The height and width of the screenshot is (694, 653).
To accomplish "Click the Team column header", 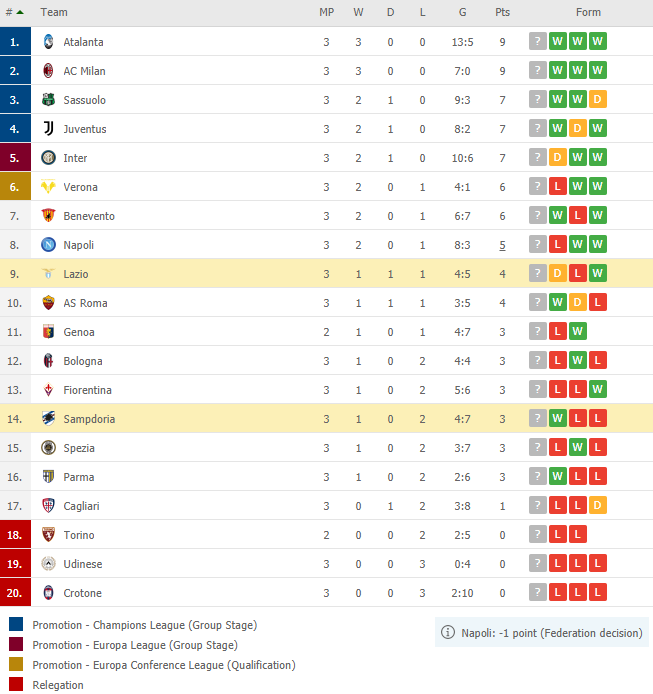I will (54, 12).
